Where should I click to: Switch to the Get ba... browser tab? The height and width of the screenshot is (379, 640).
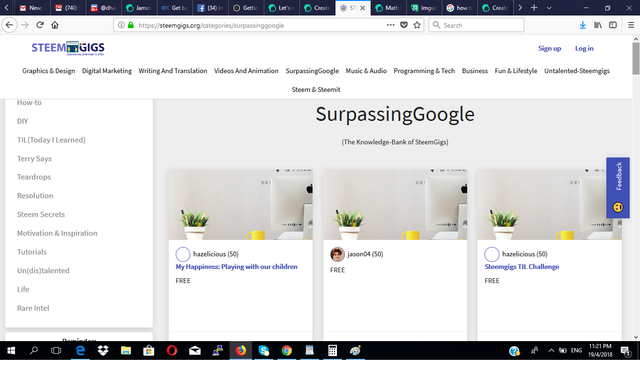tap(174, 8)
